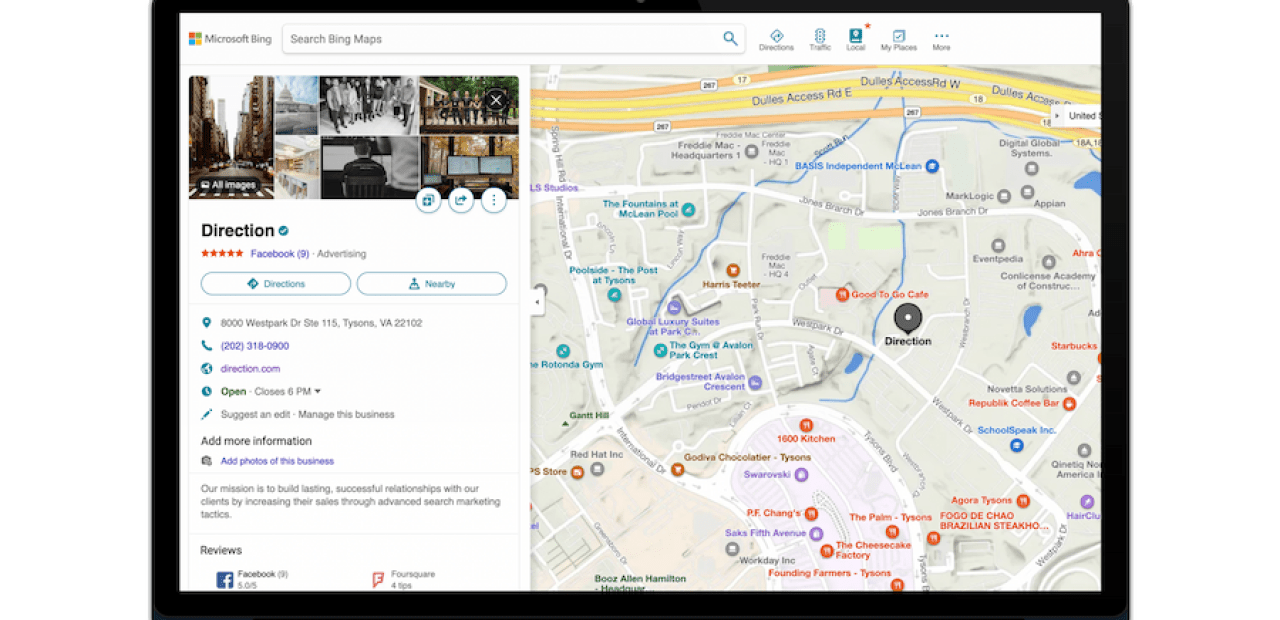1280x620 pixels.
Task: Open the More menu in the top navigation
Action: pyautogui.click(x=940, y=38)
